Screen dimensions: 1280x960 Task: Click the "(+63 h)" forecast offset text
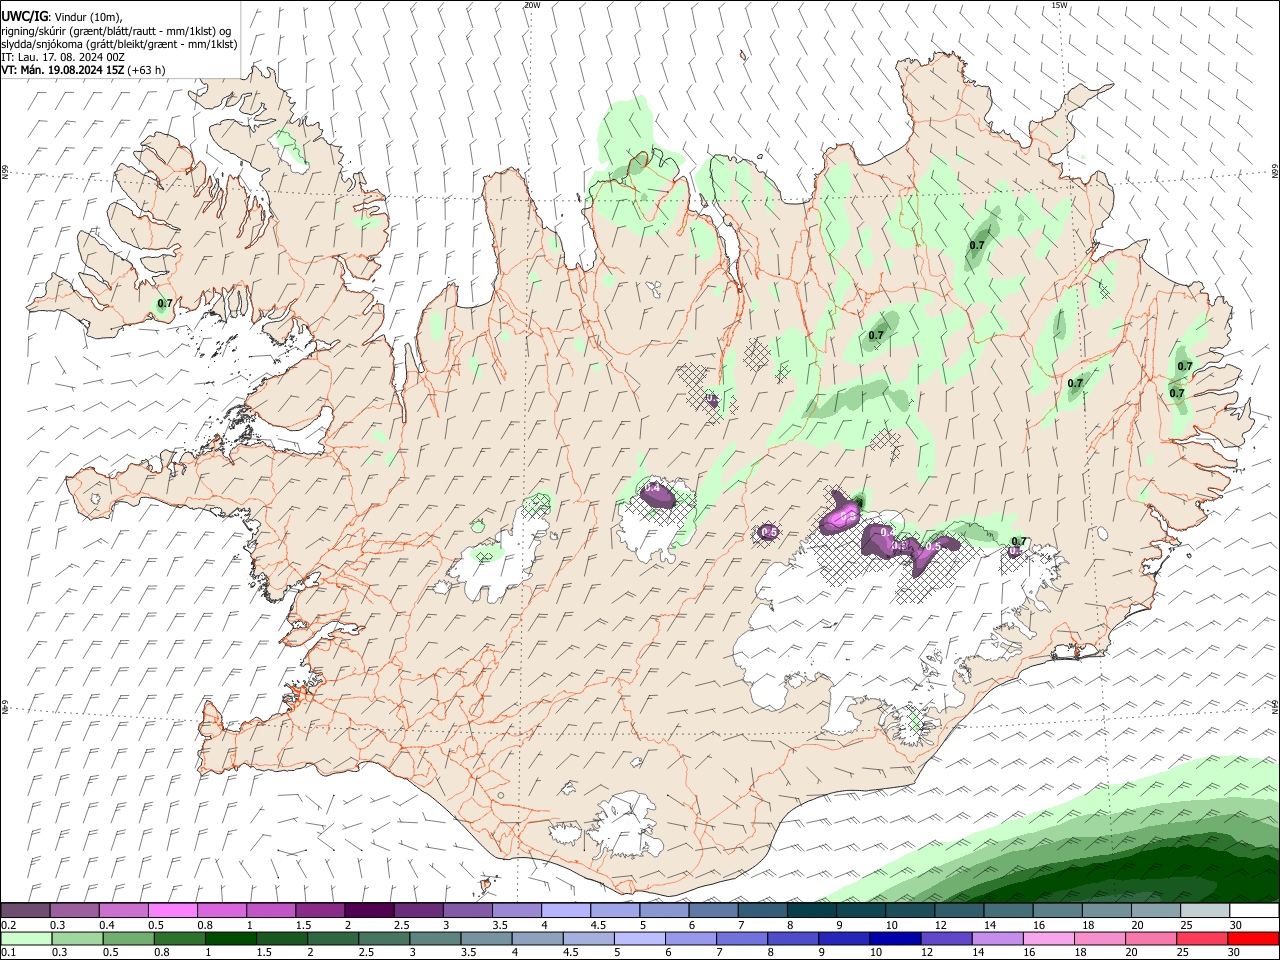147,70
